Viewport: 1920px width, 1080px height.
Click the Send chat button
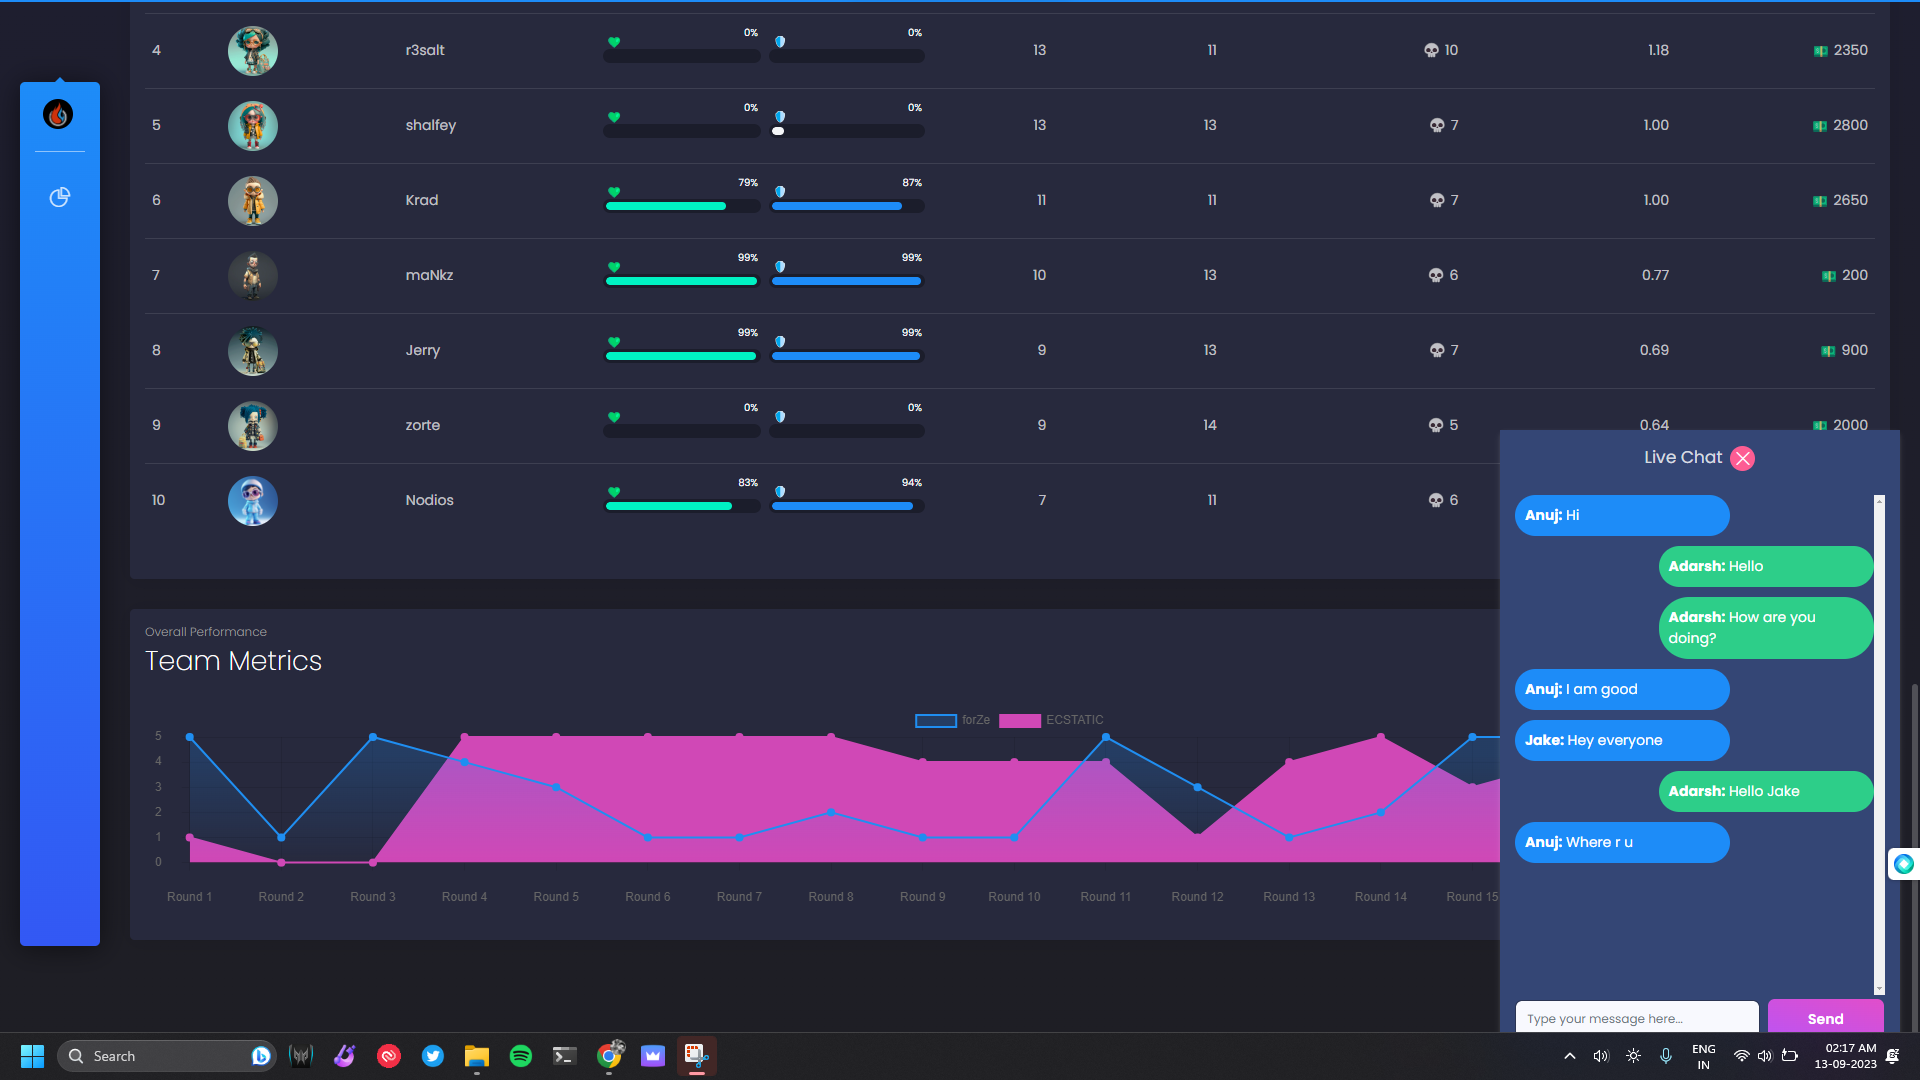click(1825, 1017)
